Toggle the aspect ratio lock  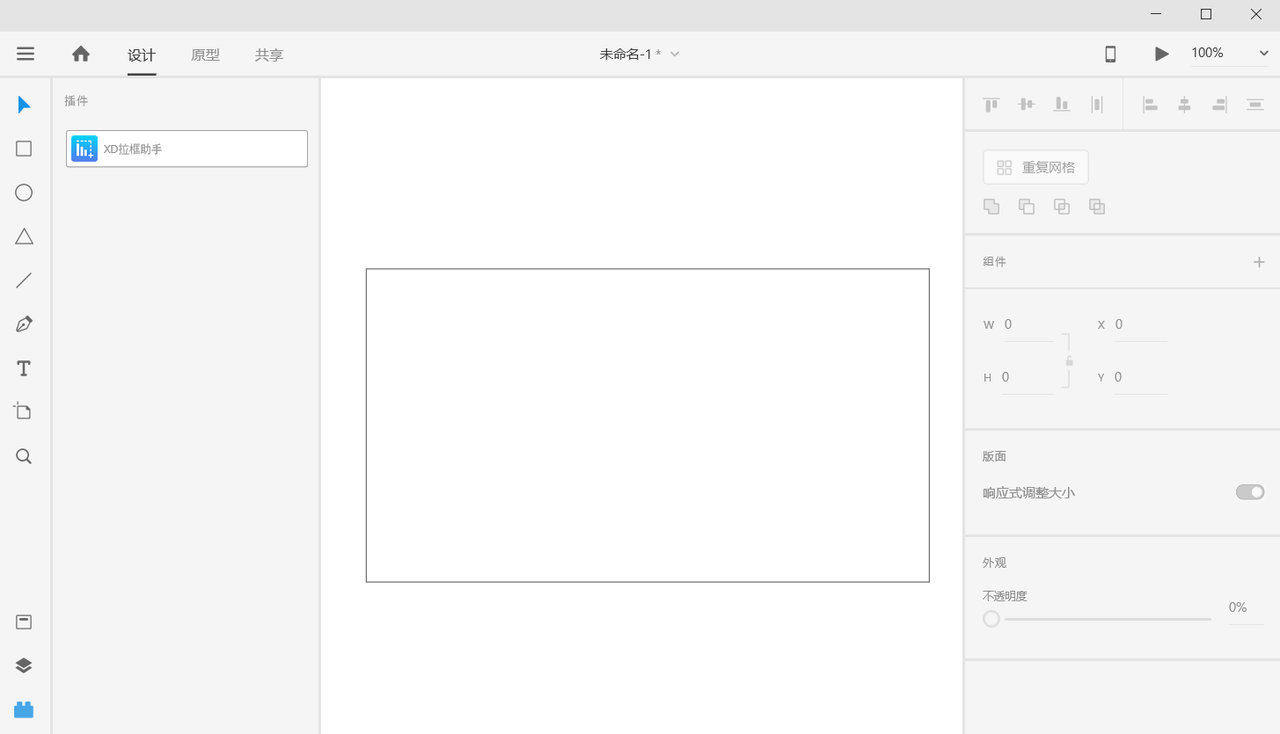(1069, 361)
